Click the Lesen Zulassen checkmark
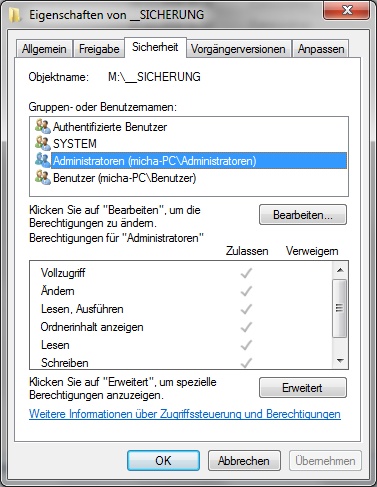This screenshot has height=487, width=377. [x=246, y=345]
